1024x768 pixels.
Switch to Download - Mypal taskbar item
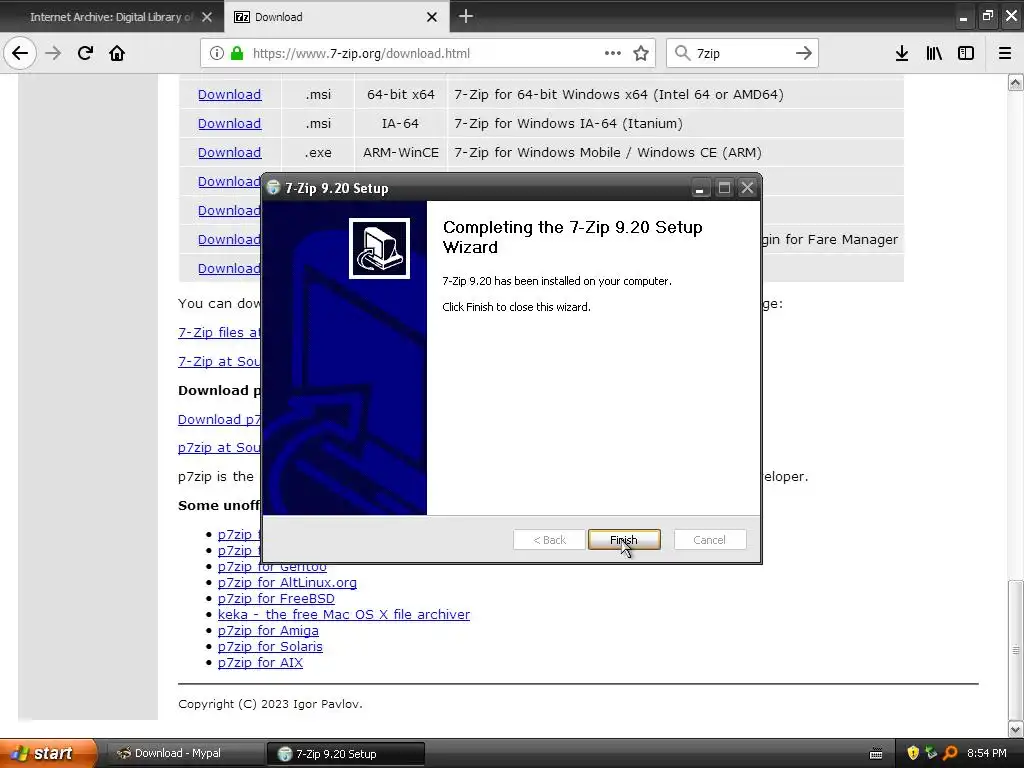tap(183, 753)
